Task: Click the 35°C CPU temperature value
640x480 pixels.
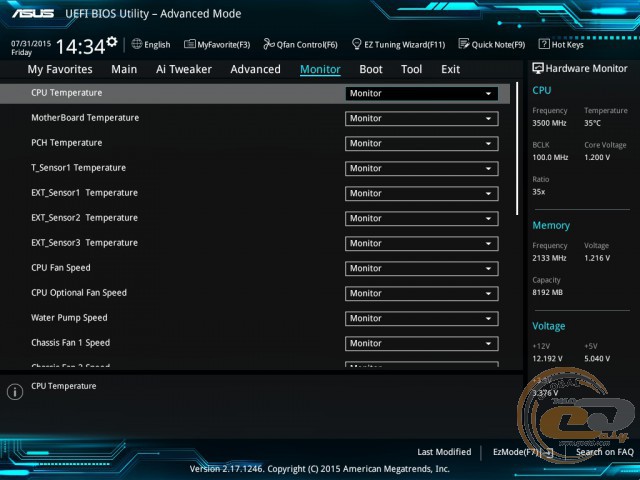Action: (592, 123)
